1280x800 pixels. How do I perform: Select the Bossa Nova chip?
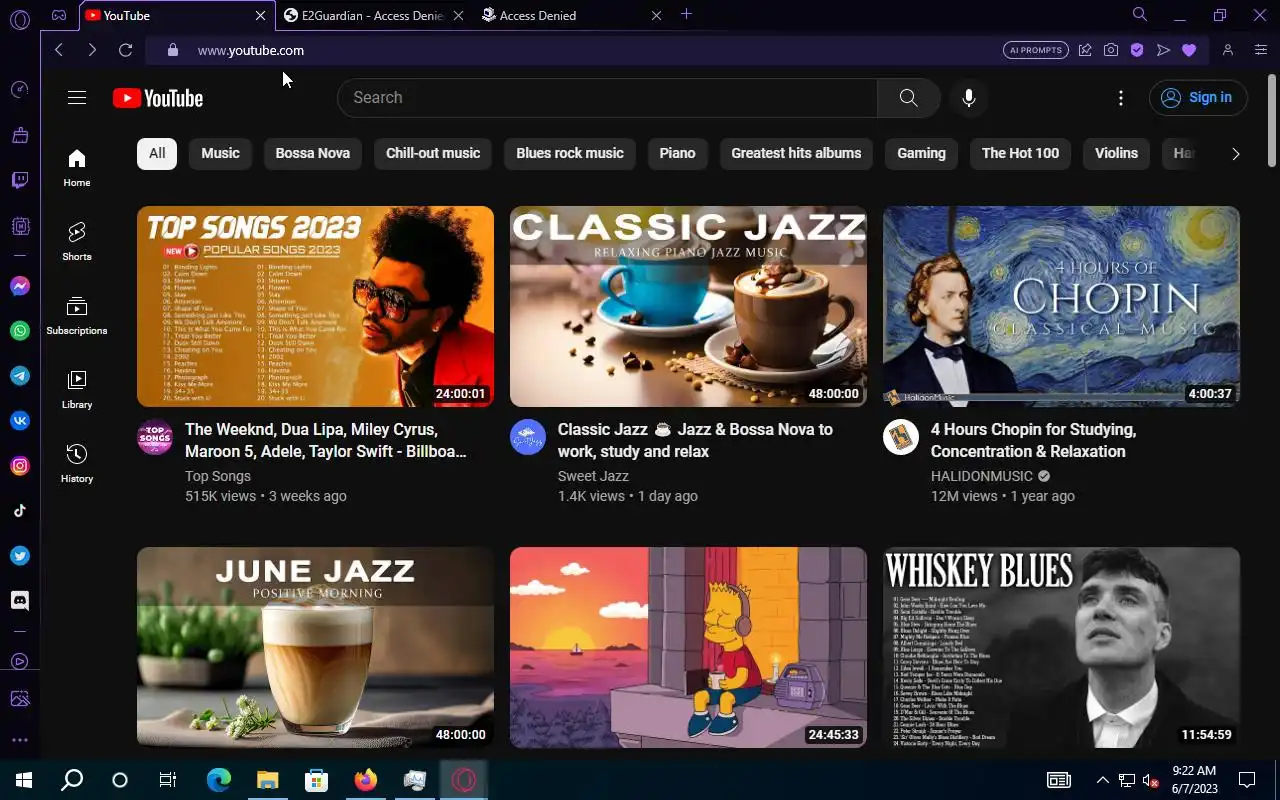click(x=313, y=153)
